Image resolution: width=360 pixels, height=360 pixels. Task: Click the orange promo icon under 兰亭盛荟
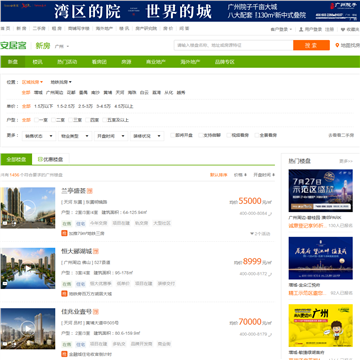click(x=64, y=233)
